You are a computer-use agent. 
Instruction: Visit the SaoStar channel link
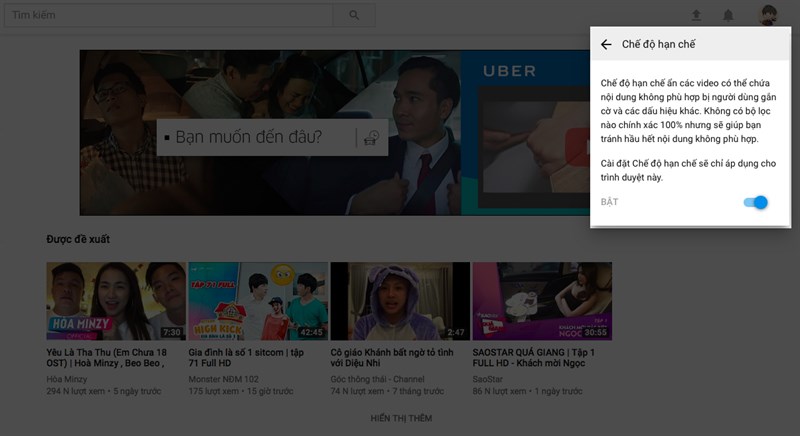pyautogui.click(x=488, y=379)
